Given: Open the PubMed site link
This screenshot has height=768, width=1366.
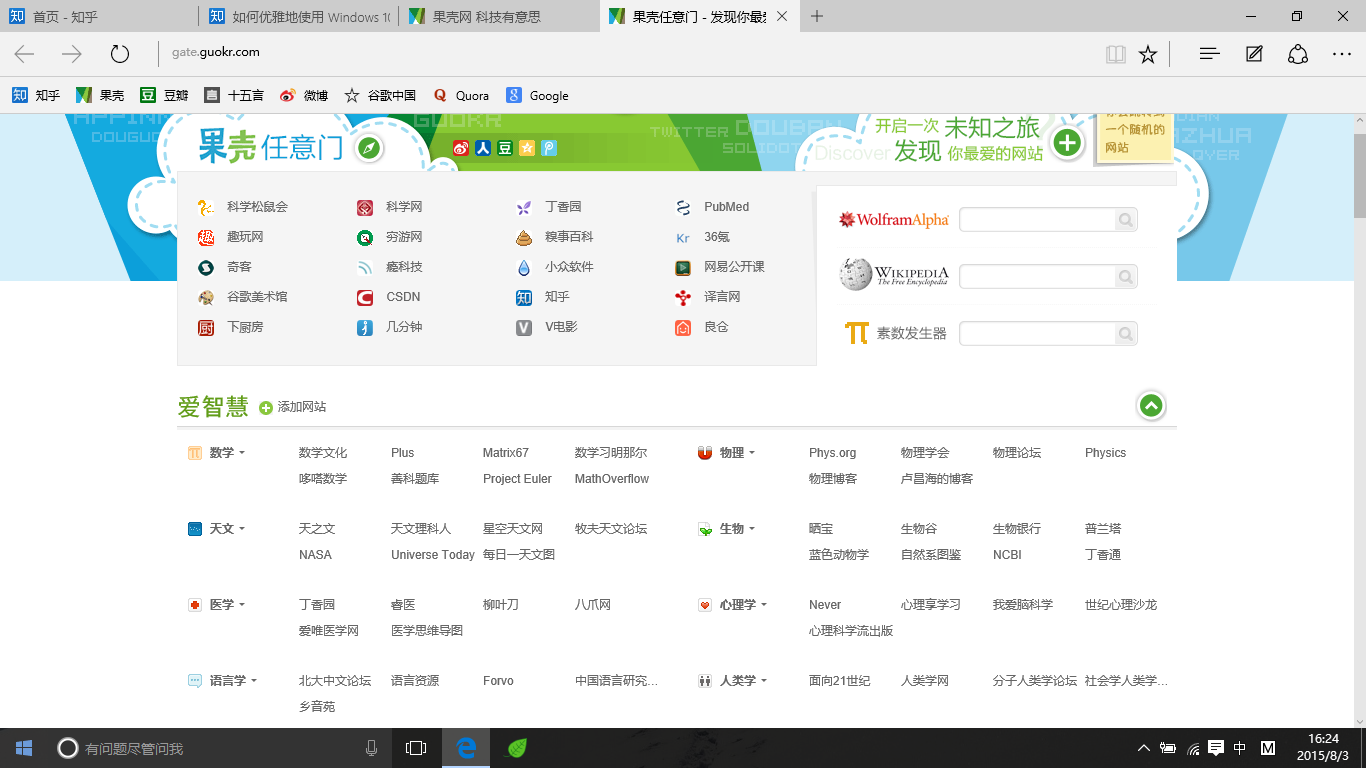Looking at the screenshot, I should point(726,207).
